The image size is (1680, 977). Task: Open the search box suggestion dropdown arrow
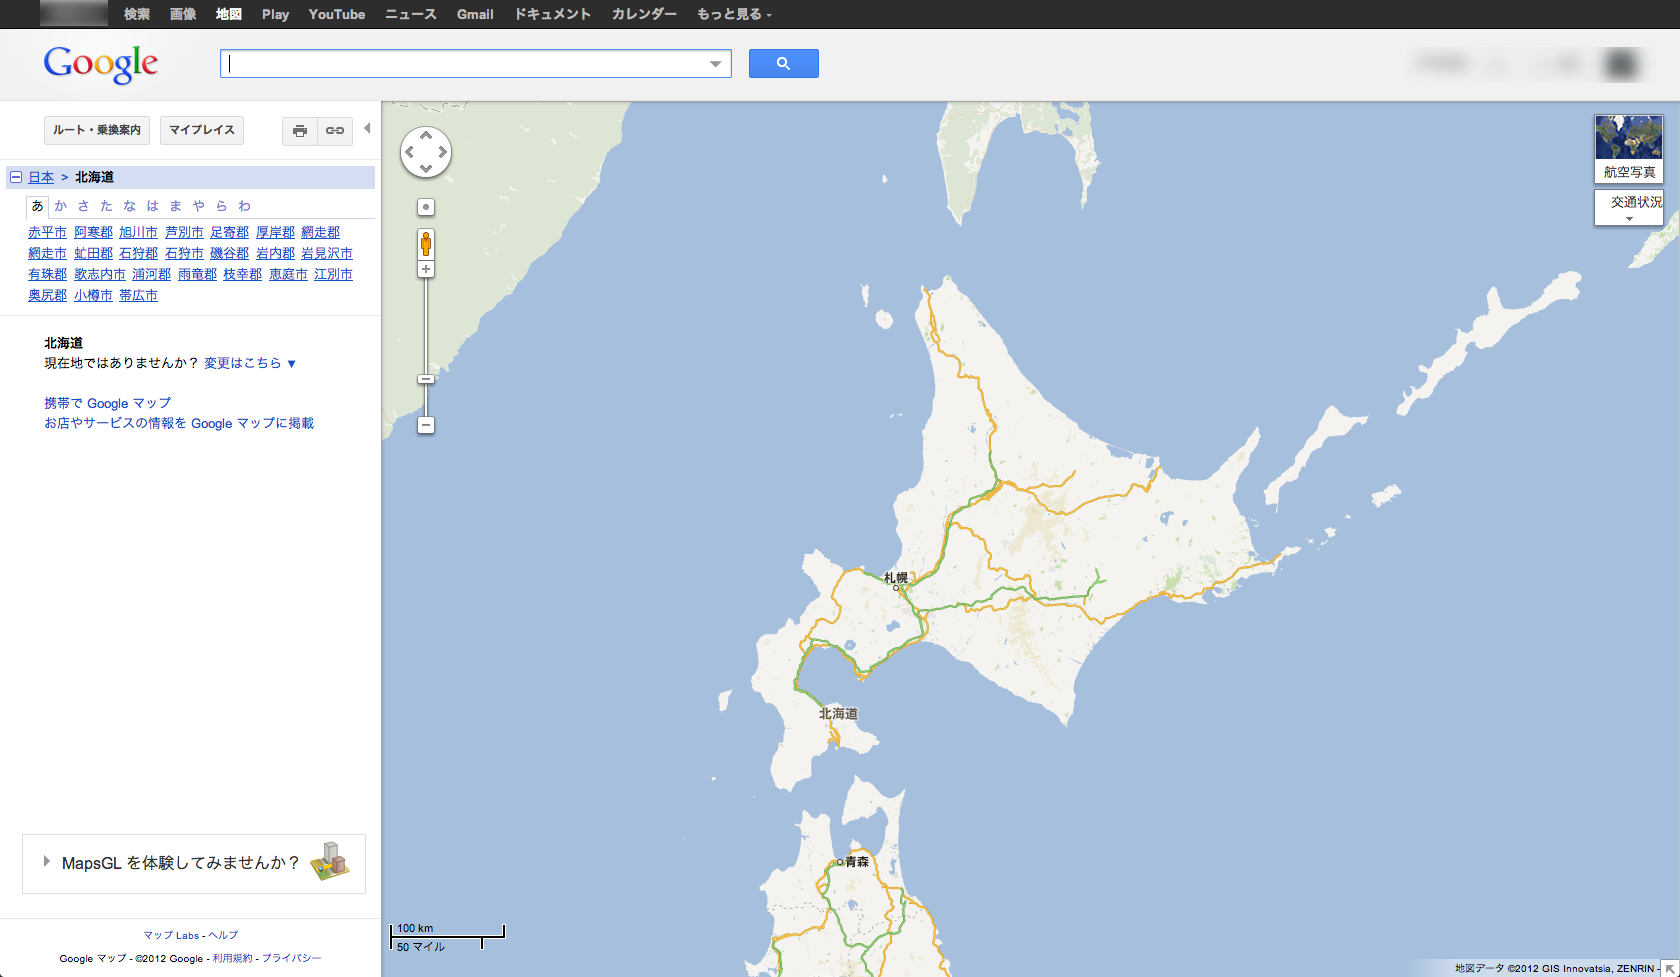pos(715,64)
